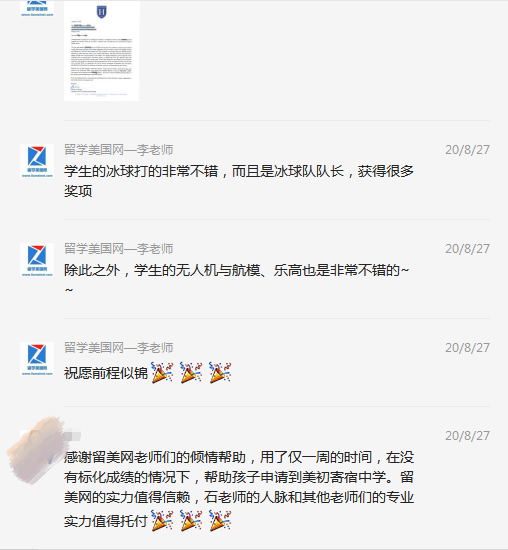
Task: Click the 20/8/27 date on ice hockey message
Action: (467, 150)
